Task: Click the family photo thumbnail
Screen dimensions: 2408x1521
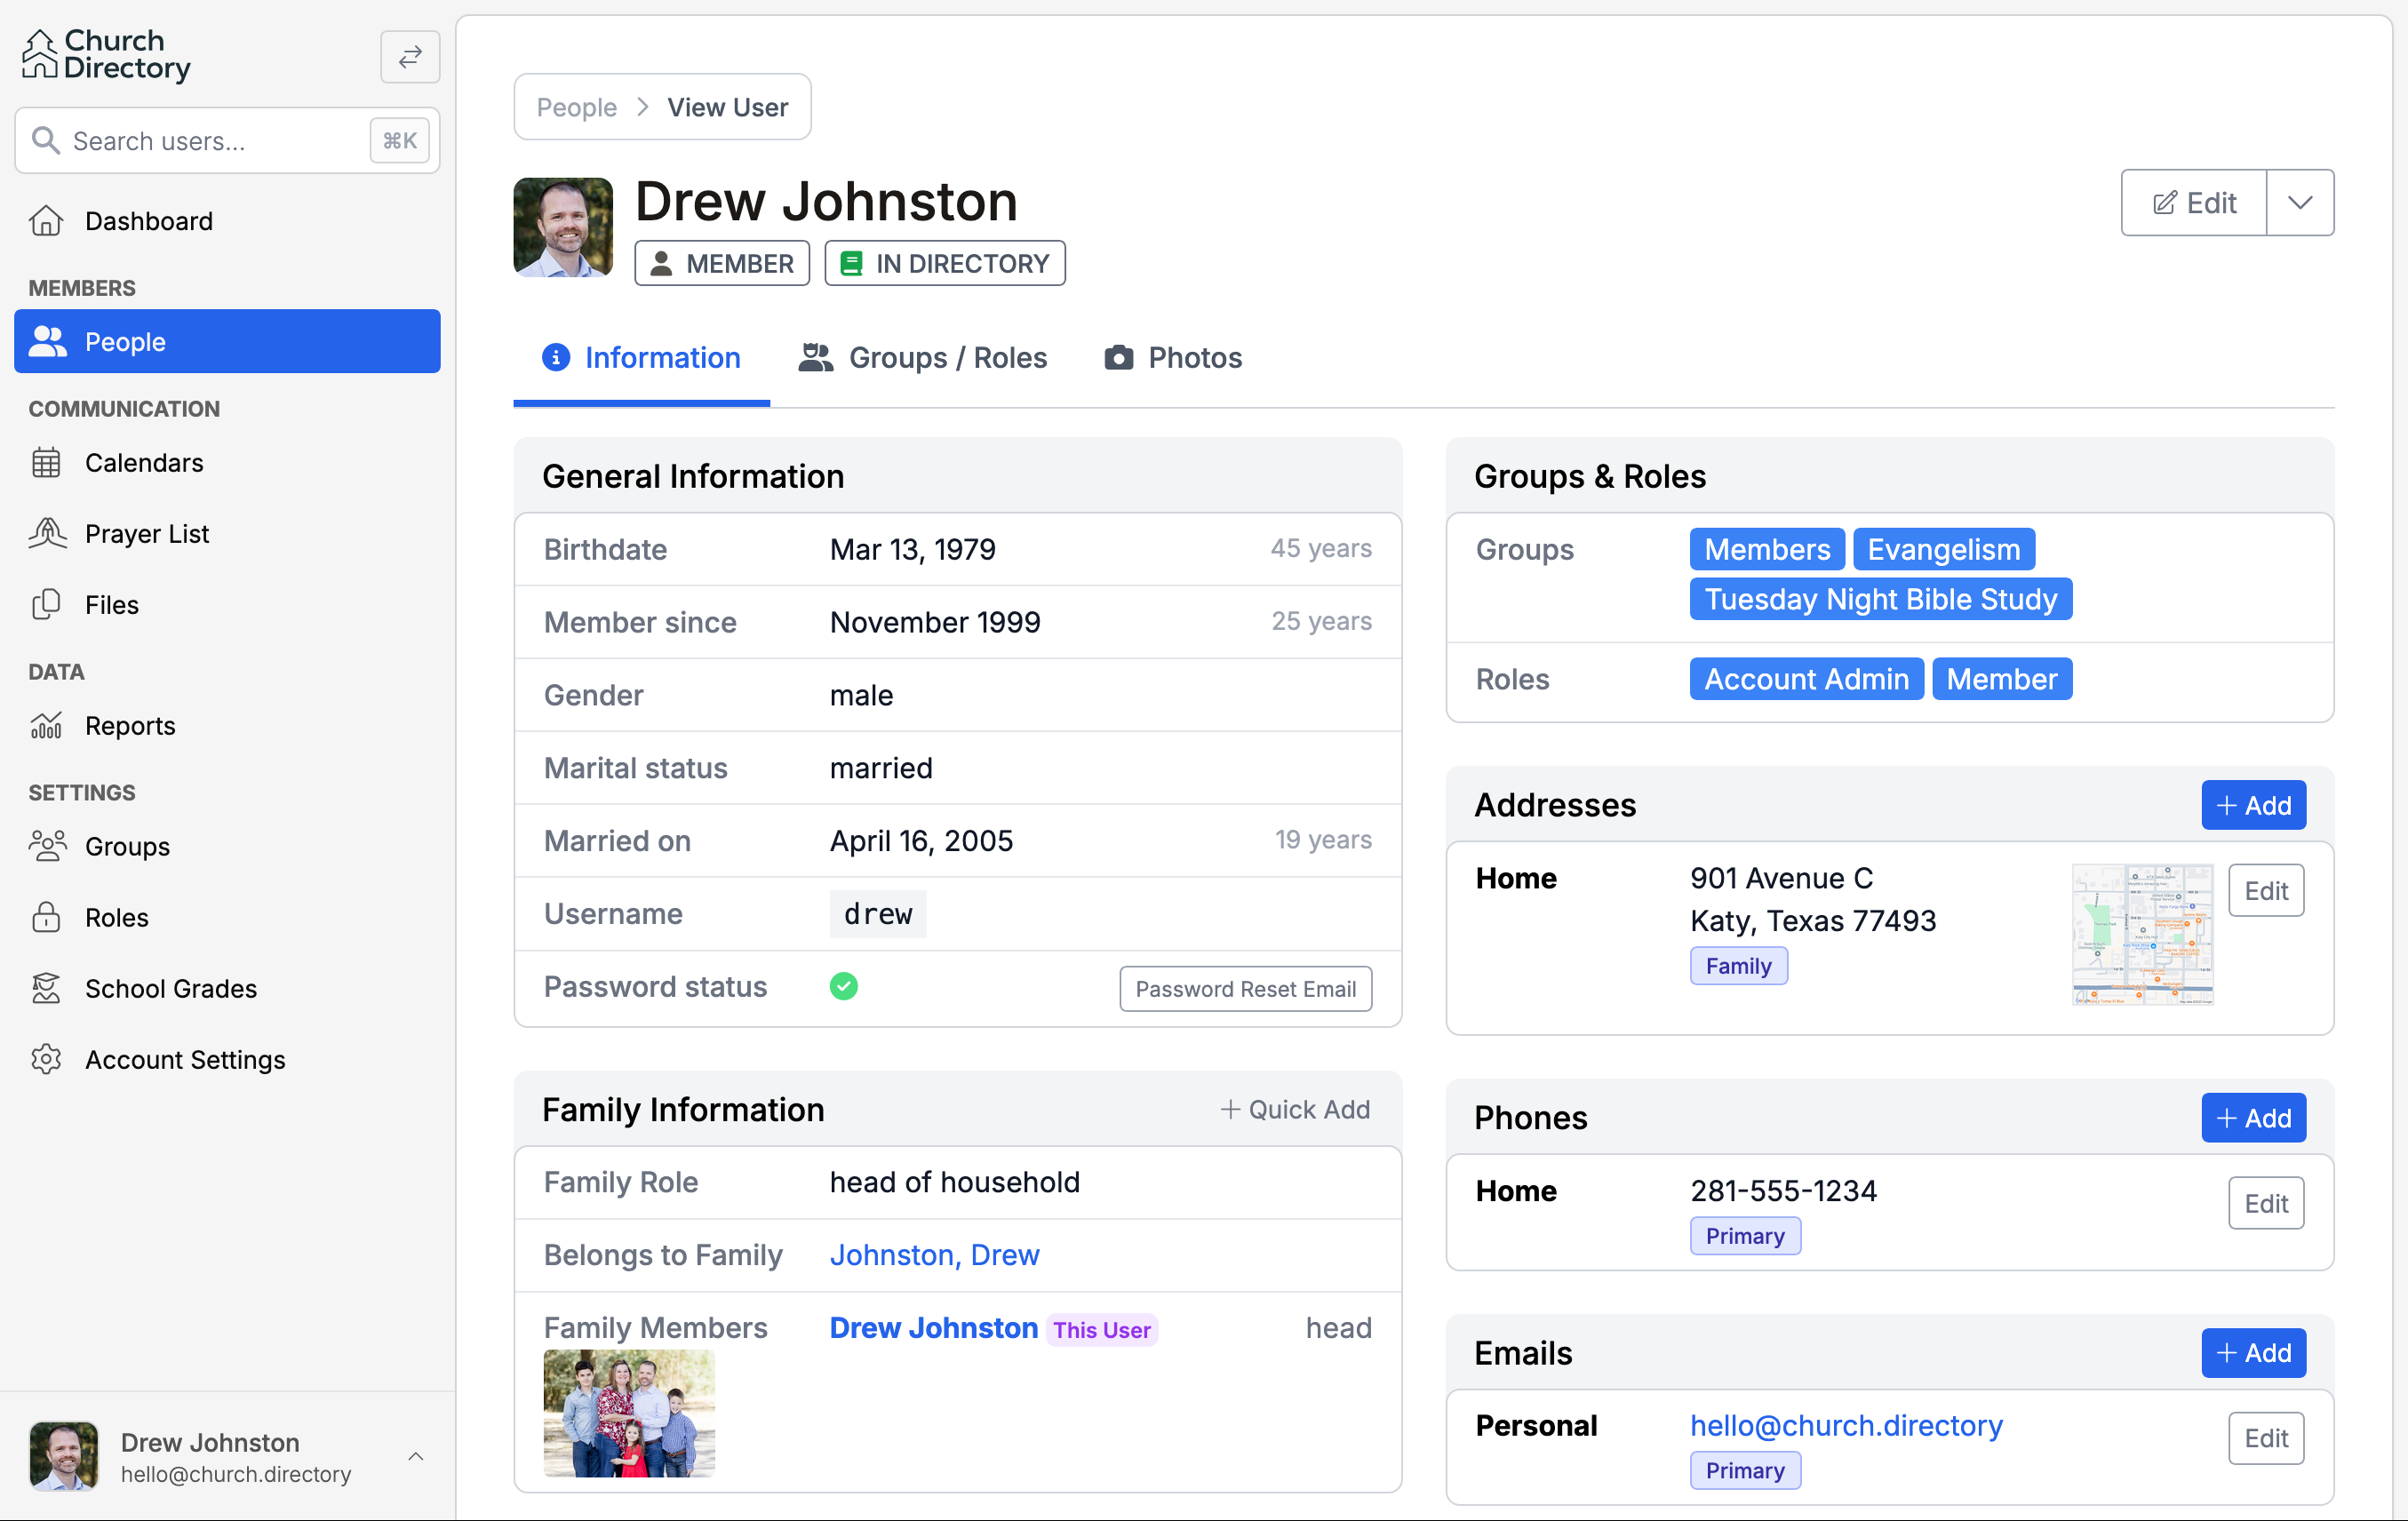Action: [628, 1413]
